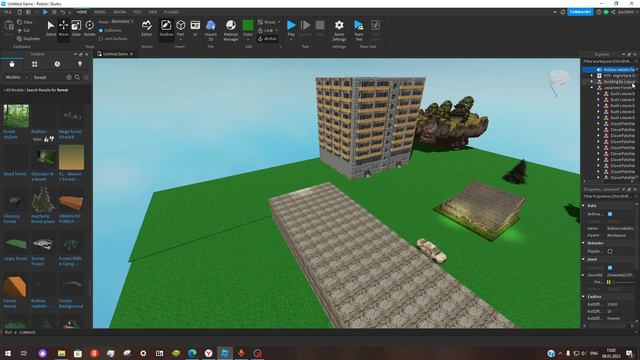Open the Recent tab in Toolbox

click(x=57, y=64)
